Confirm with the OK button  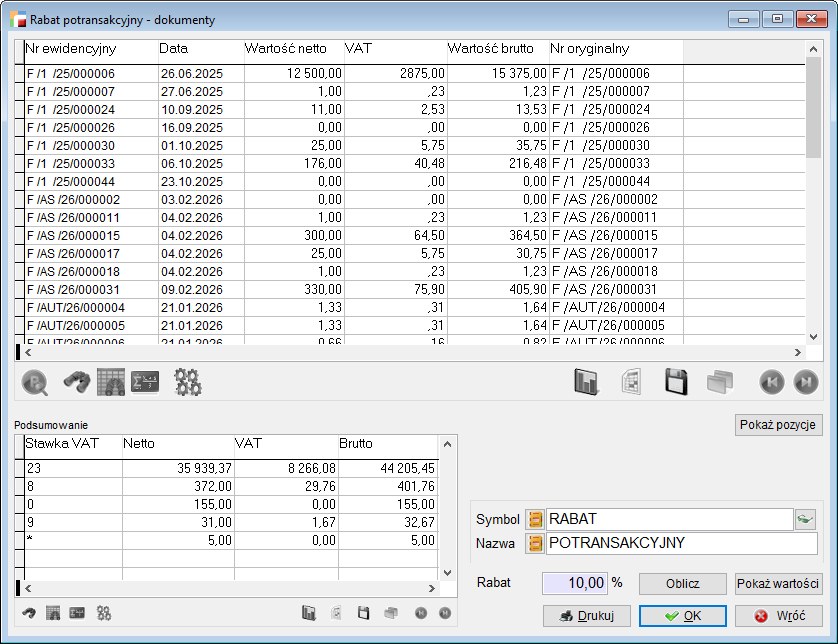682,616
